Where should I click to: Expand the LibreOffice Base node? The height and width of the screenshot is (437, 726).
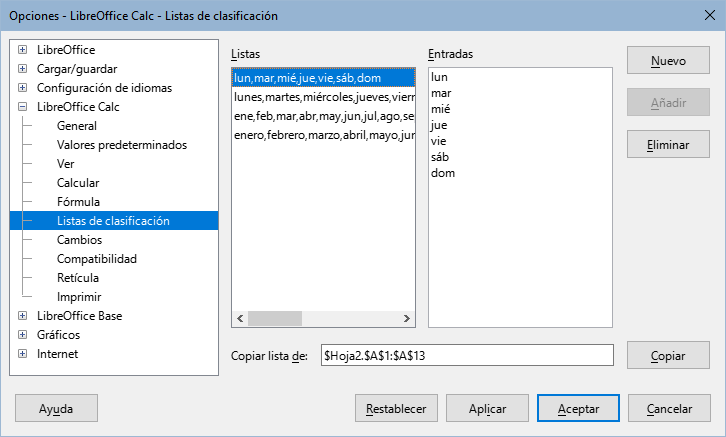point(23,316)
